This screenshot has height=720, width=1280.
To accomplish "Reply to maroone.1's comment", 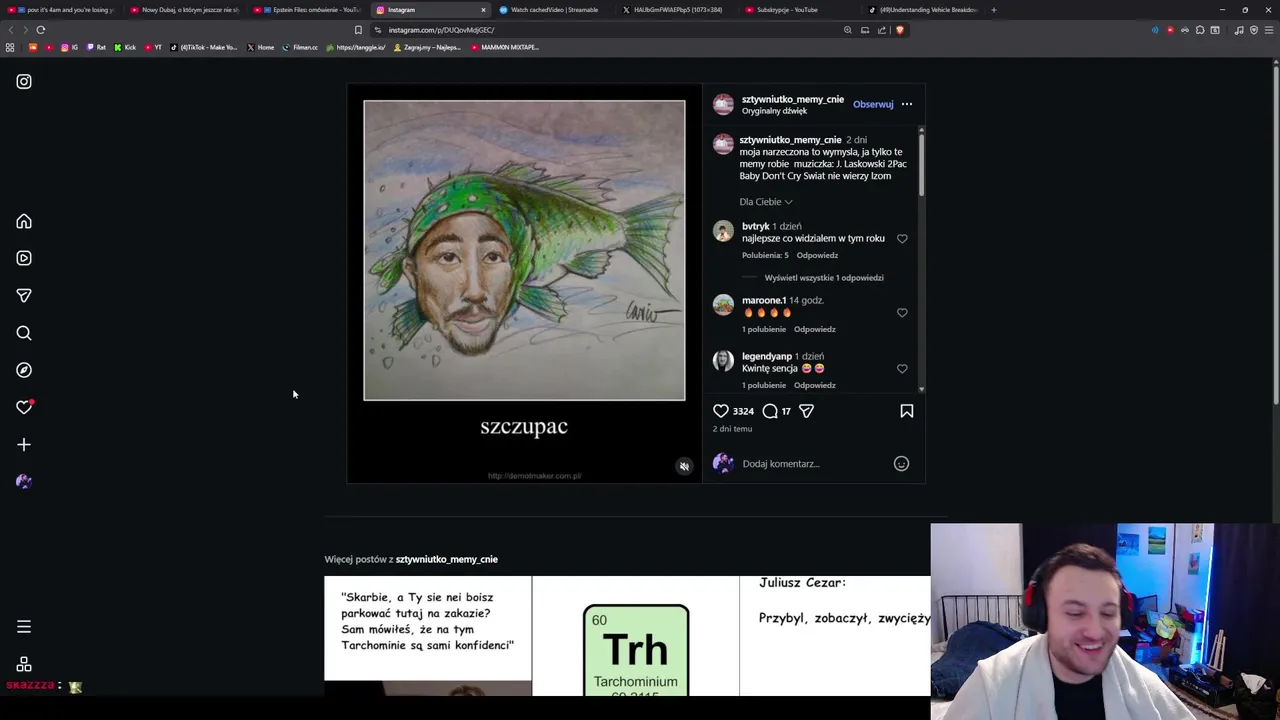I will tap(814, 329).
